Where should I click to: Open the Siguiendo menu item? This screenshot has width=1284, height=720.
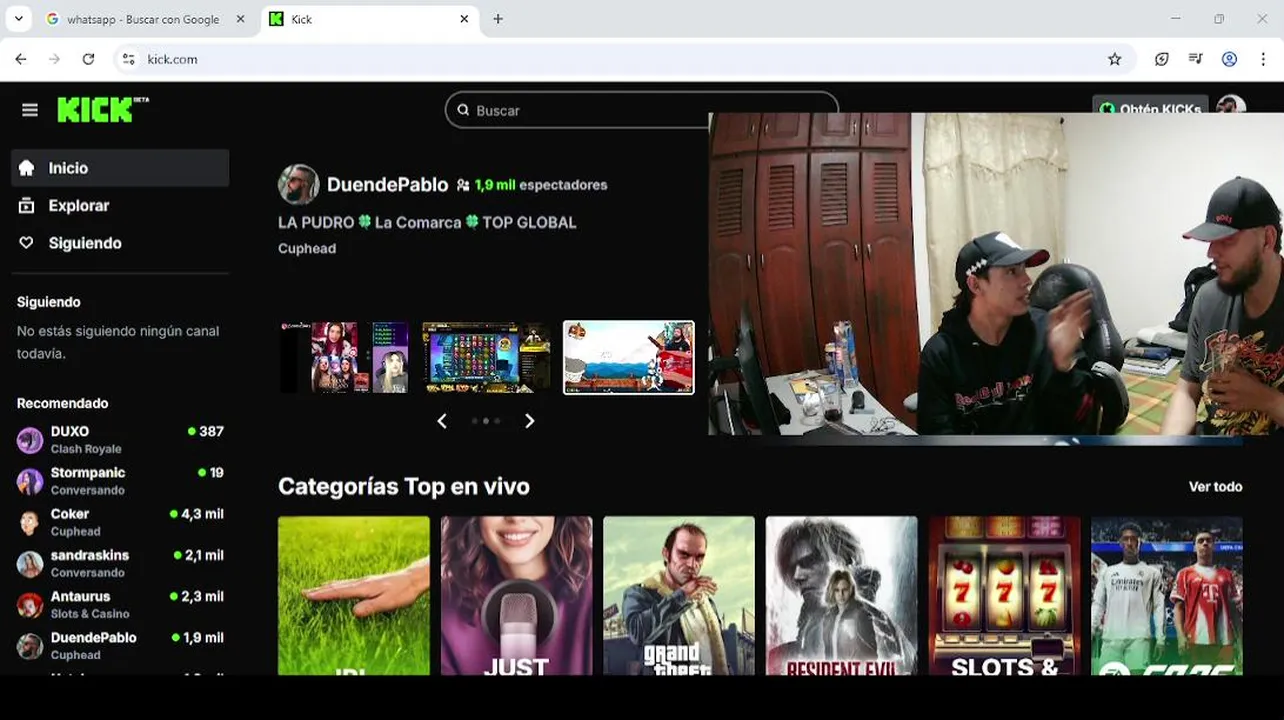tap(120, 243)
